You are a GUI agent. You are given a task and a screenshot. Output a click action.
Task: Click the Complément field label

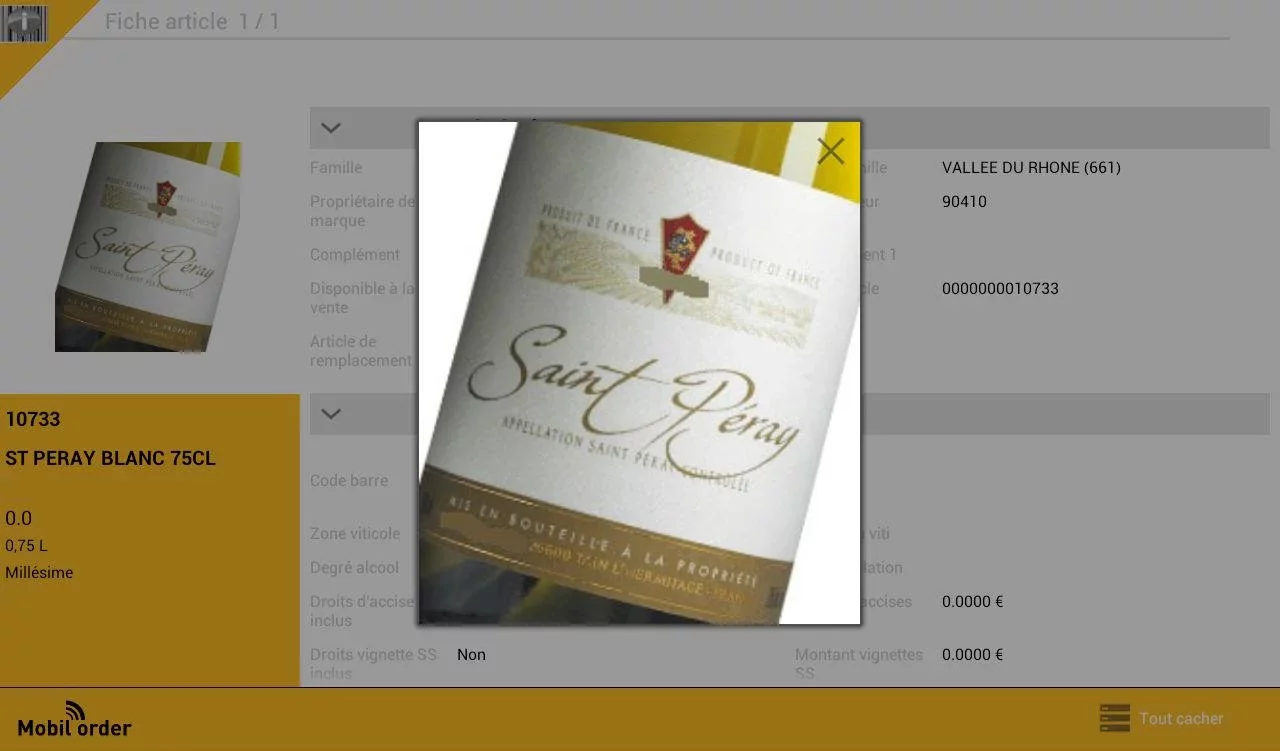tap(355, 255)
